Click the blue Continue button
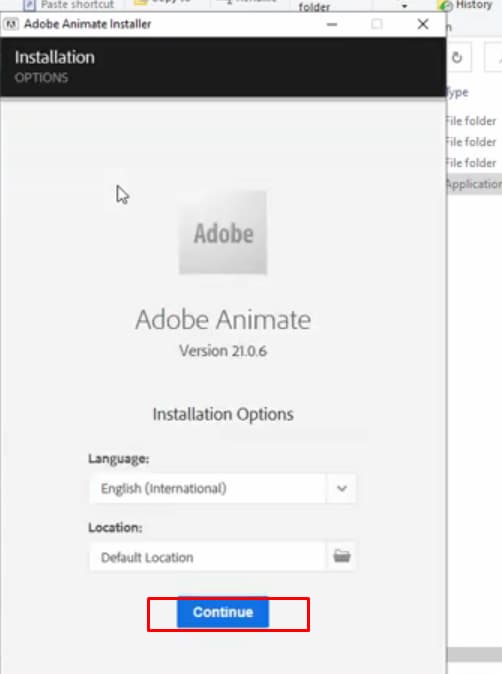 click(223, 612)
